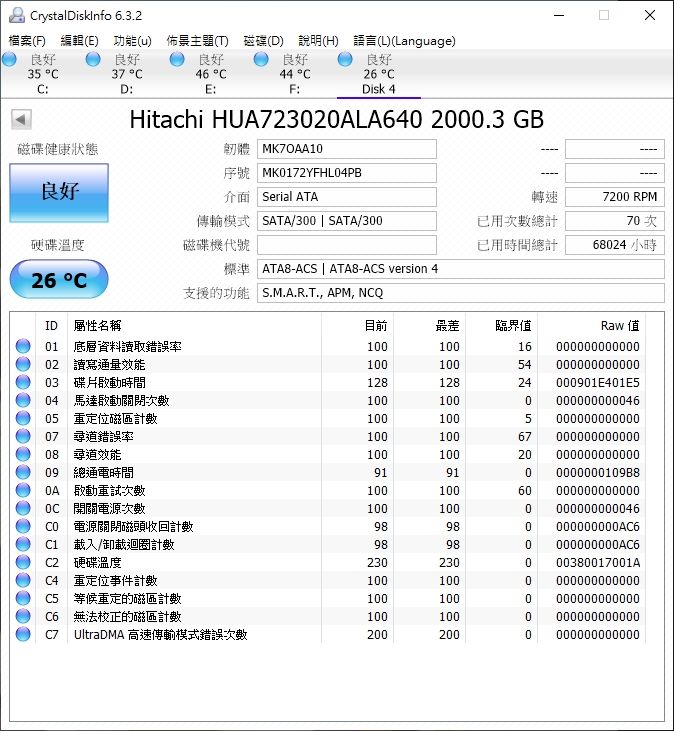Click status orb for attribute C2 硬碟溫度
This screenshot has height=731, width=674.
click(x=23, y=563)
